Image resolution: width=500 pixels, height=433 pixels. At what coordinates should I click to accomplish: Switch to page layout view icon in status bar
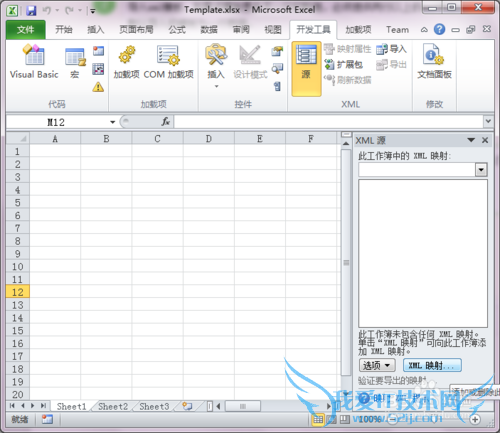point(331,419)
